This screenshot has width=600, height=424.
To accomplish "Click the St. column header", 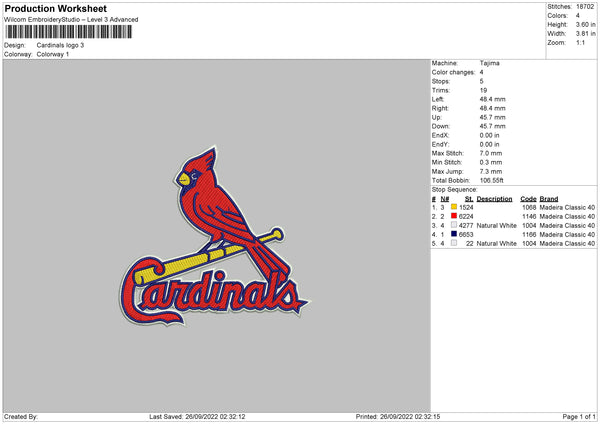I will [x=469, y=199].
